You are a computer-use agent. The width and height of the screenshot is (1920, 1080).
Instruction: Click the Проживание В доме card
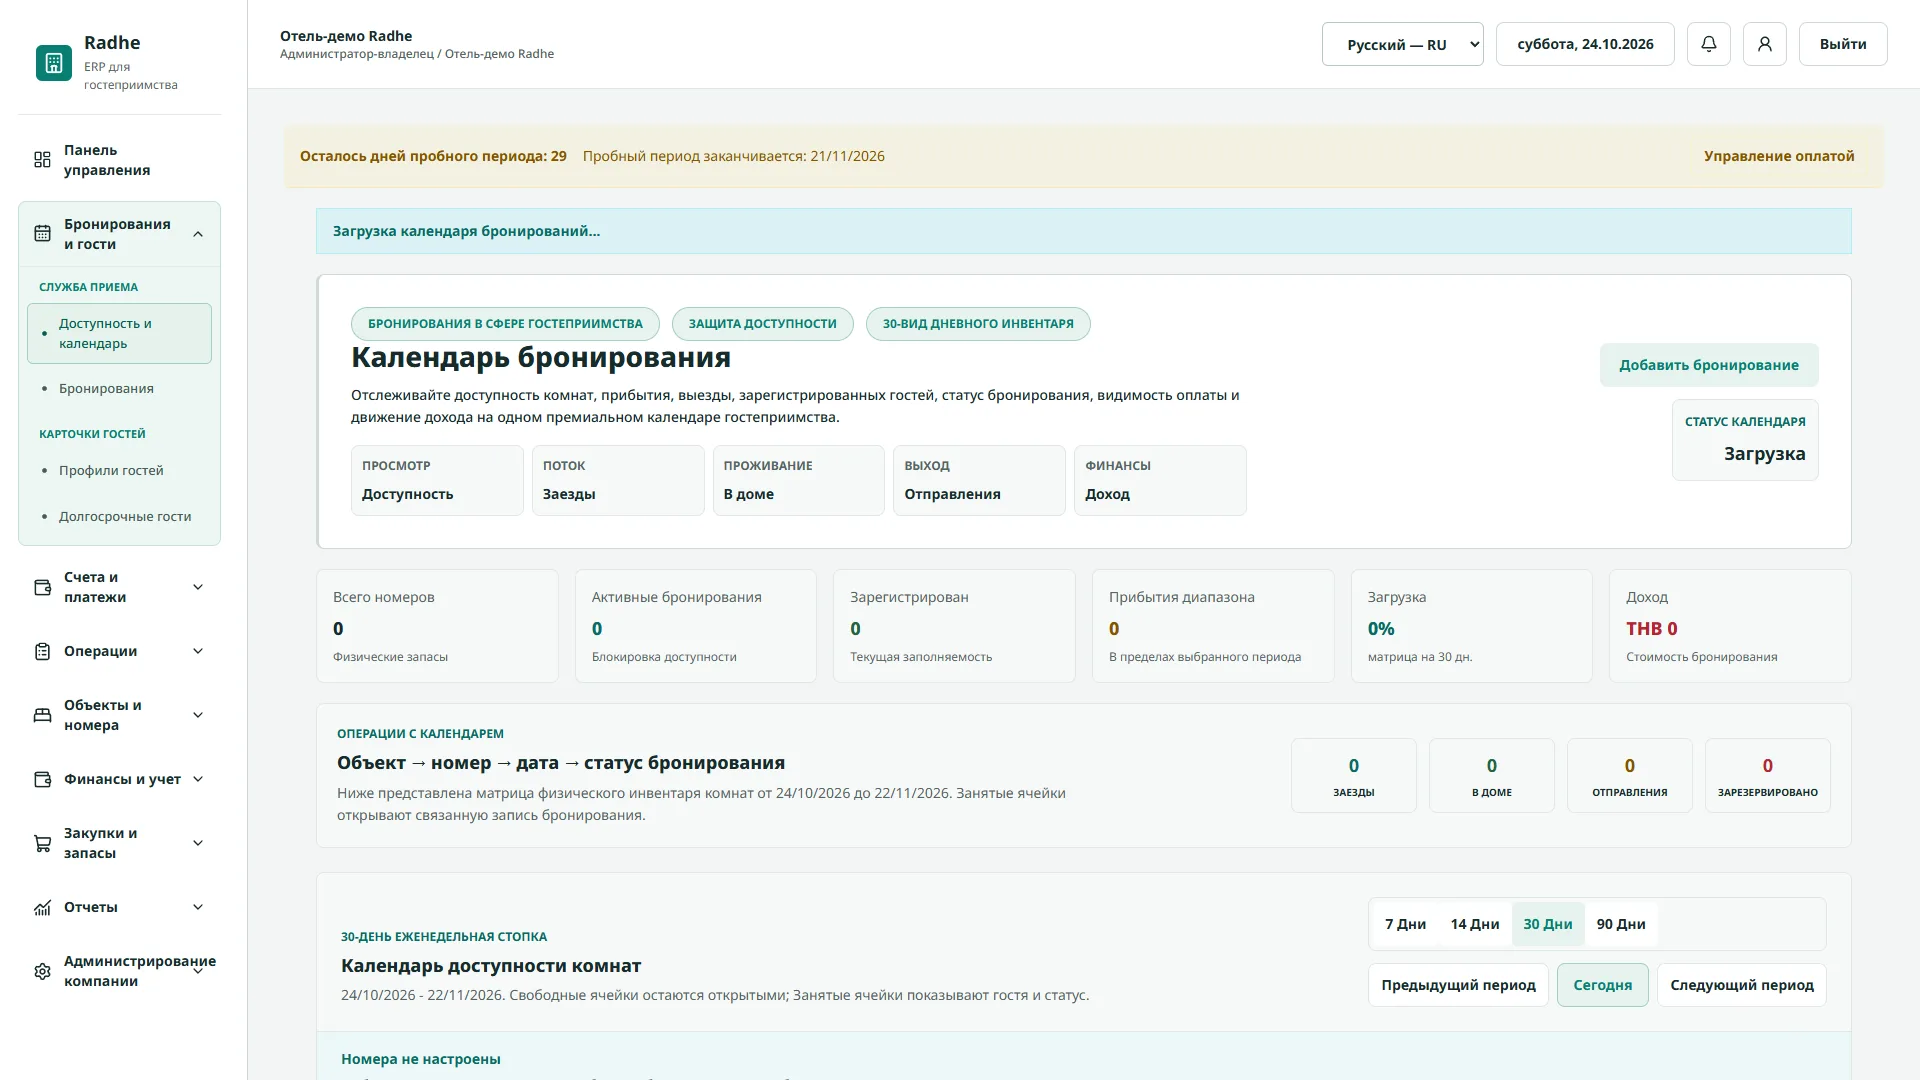(798, 480)
